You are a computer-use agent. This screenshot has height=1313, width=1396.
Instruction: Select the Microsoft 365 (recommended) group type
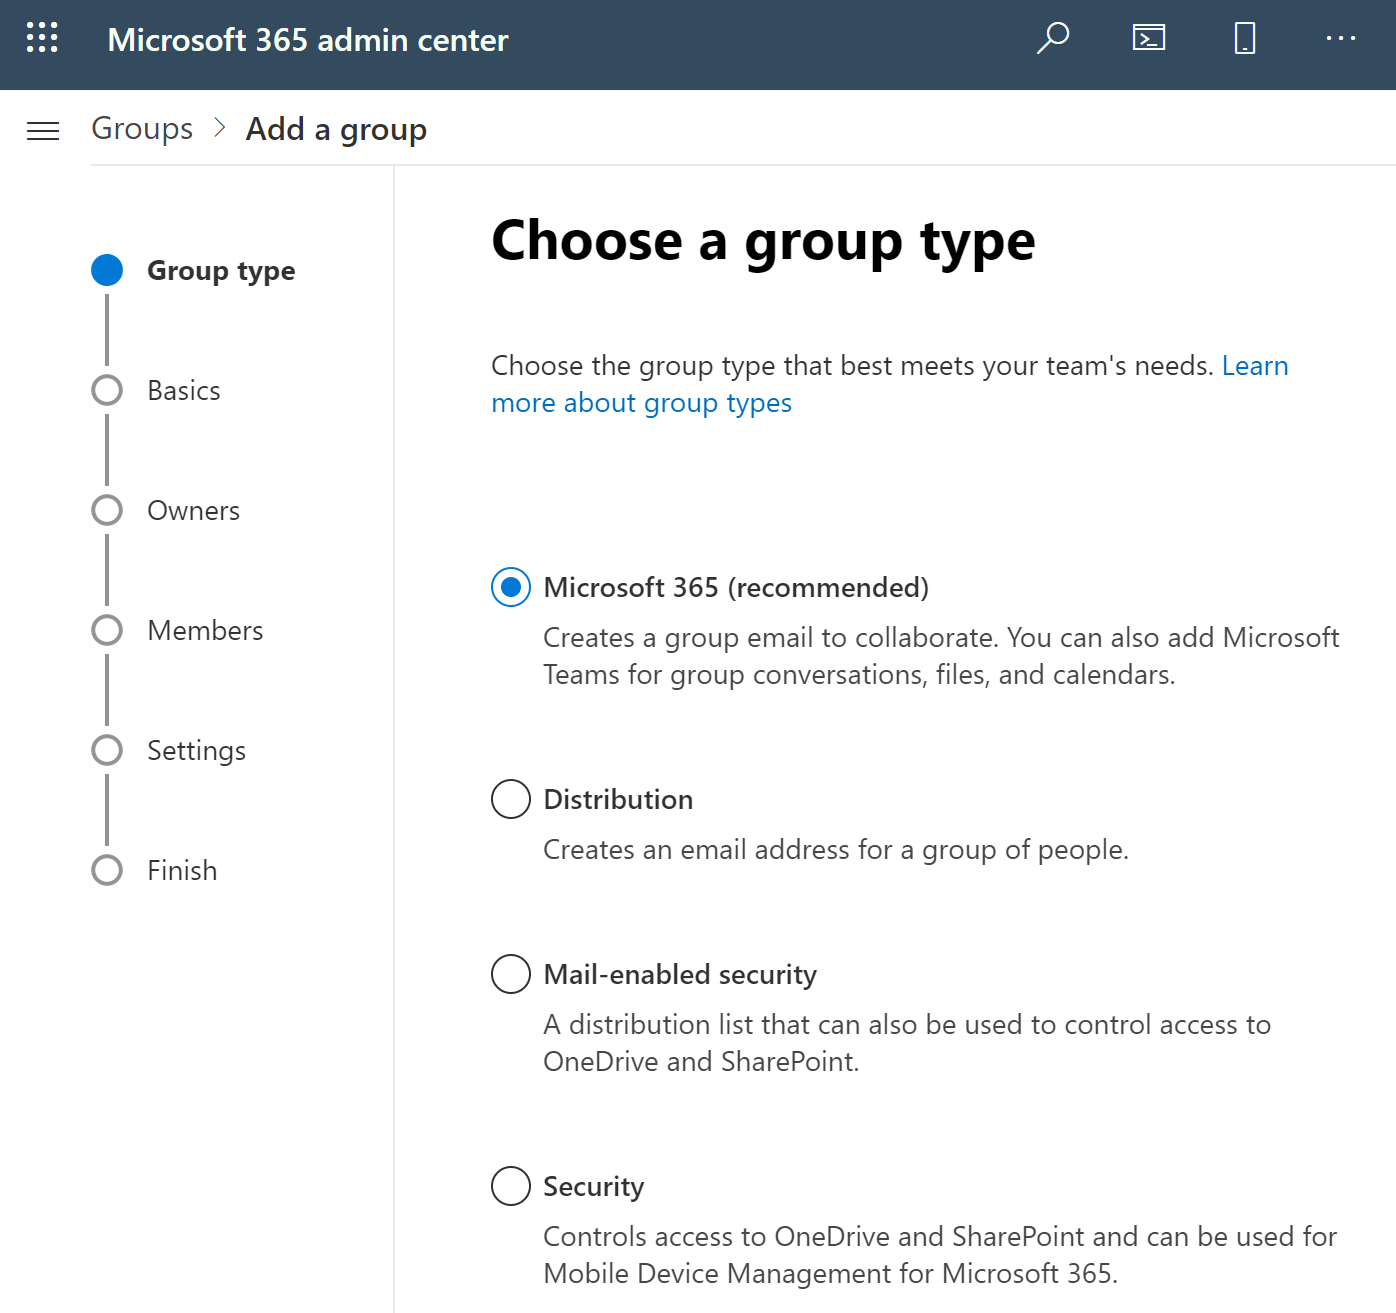pyautogui.click(x=510, y=588)
